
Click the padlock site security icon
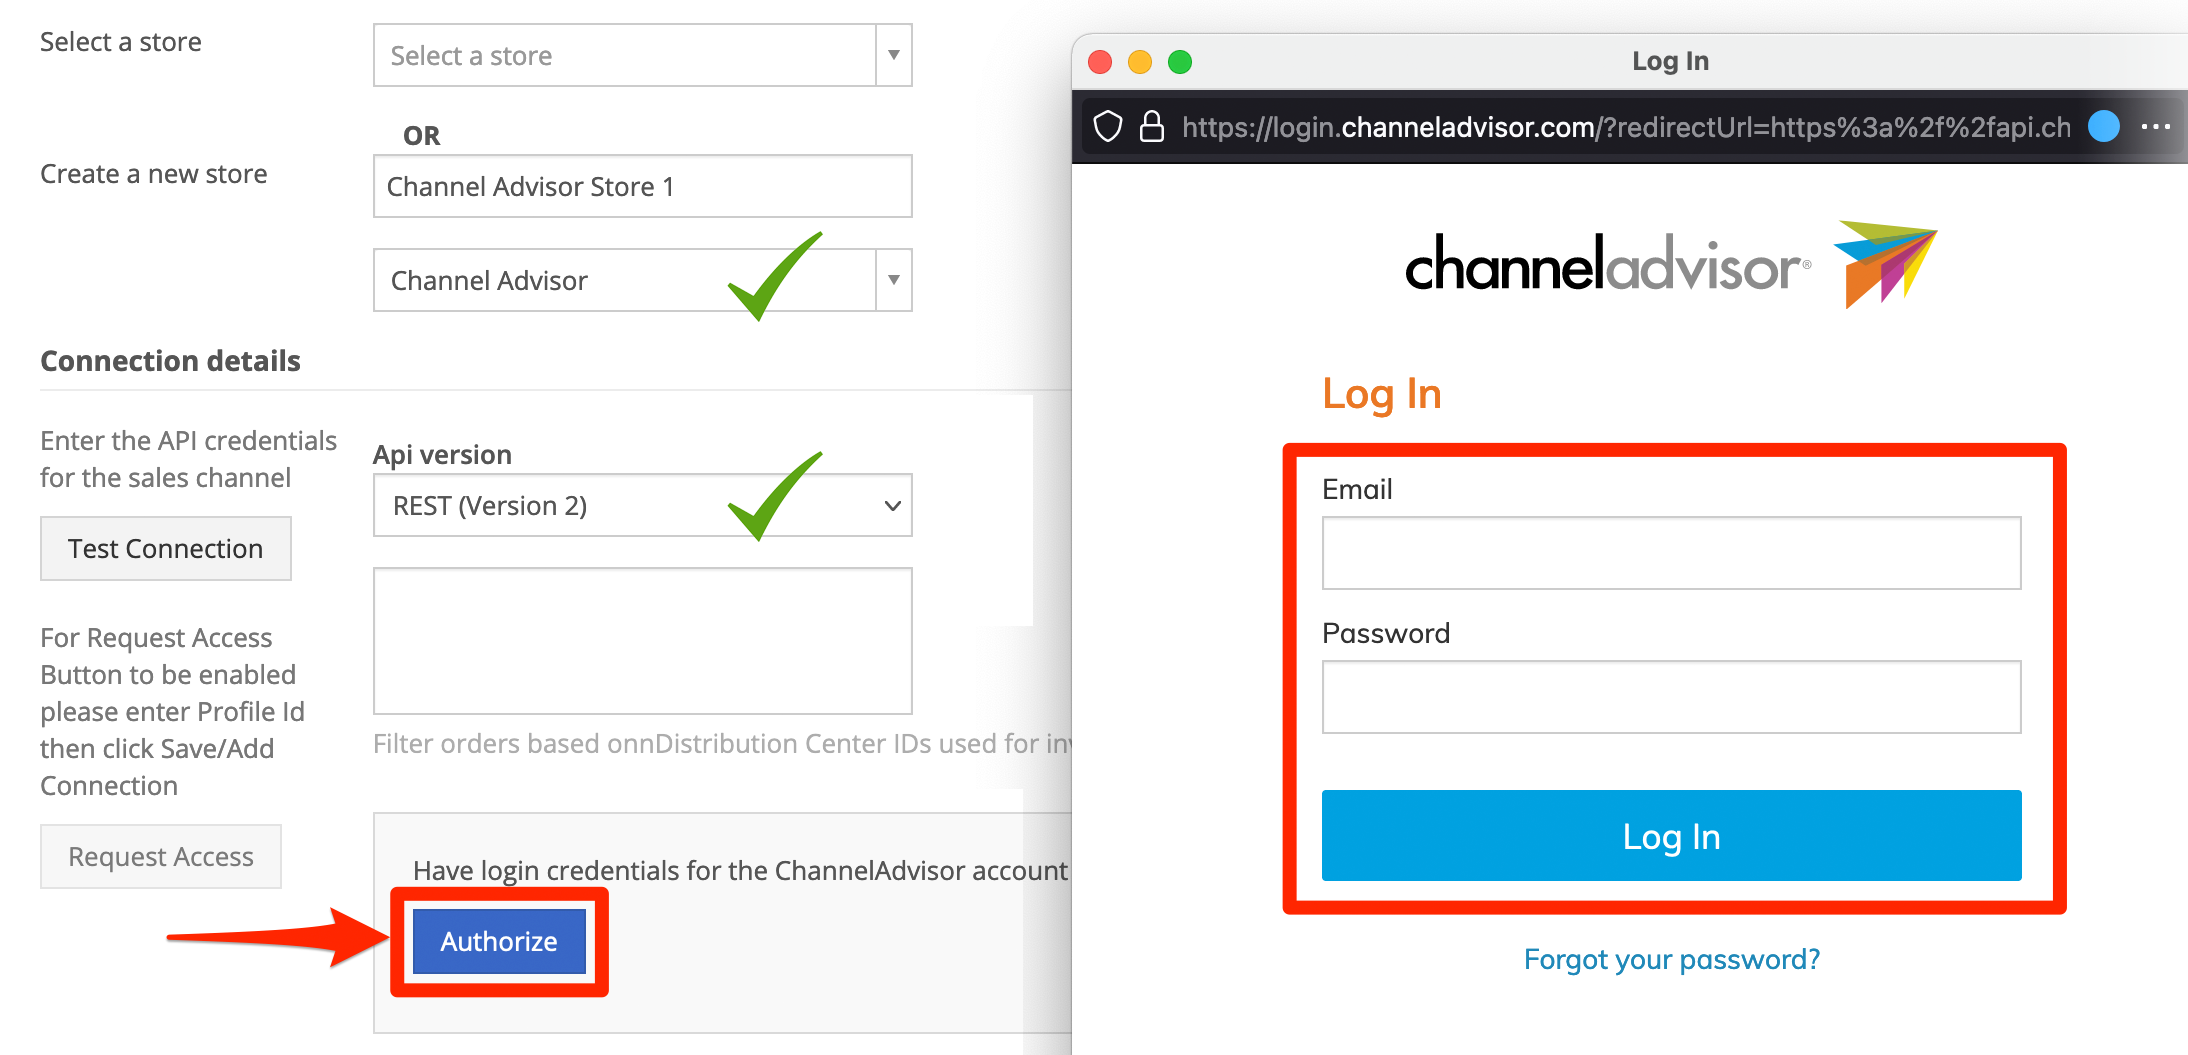click(x=1152, y=127)
